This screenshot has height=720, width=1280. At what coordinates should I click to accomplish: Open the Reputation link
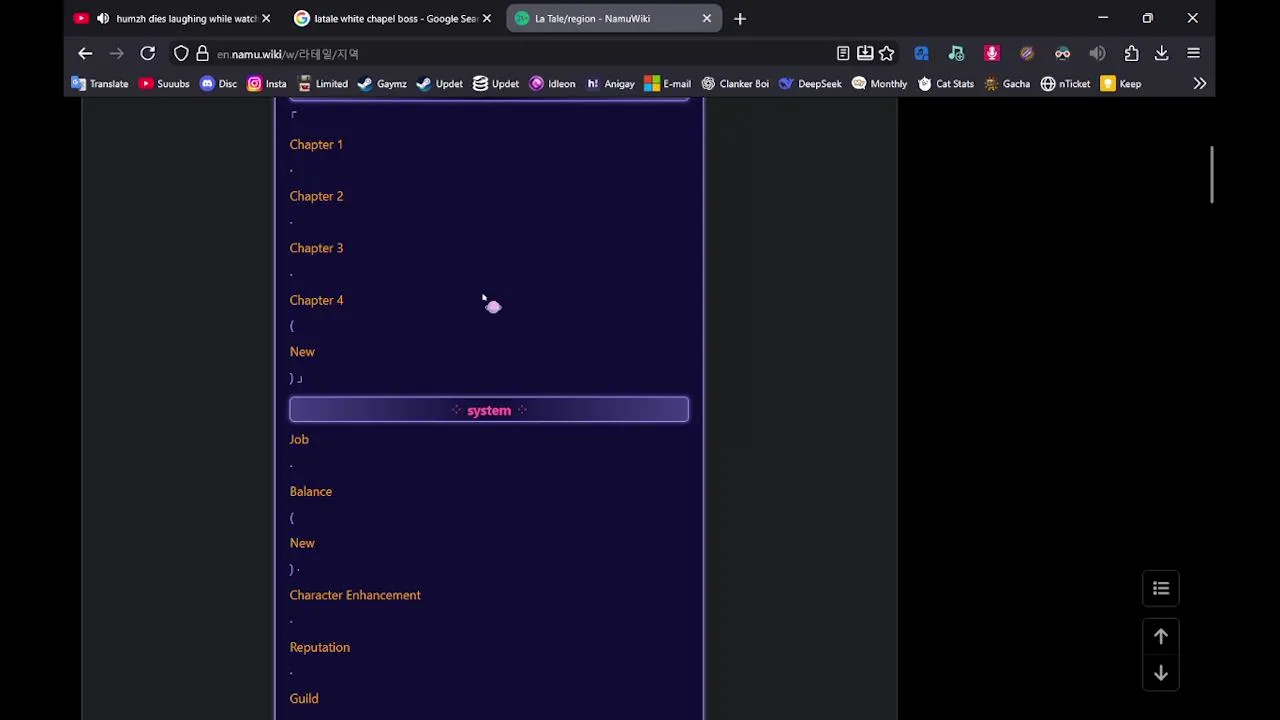320,647
